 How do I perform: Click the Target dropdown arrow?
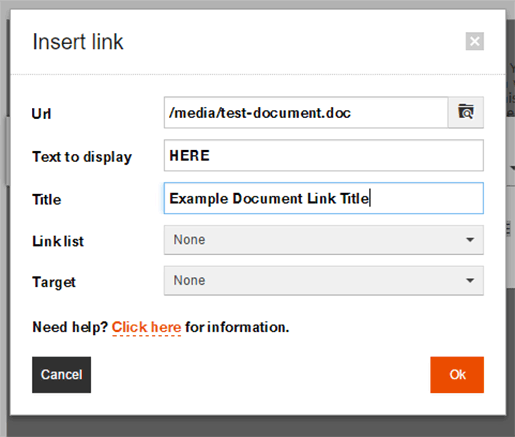[470, 280]
